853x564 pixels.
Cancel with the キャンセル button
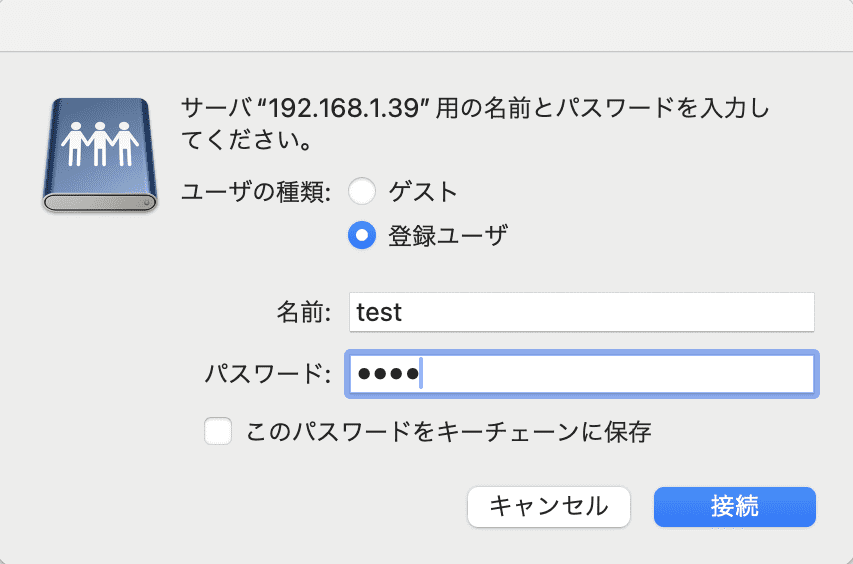coord(548,507)
